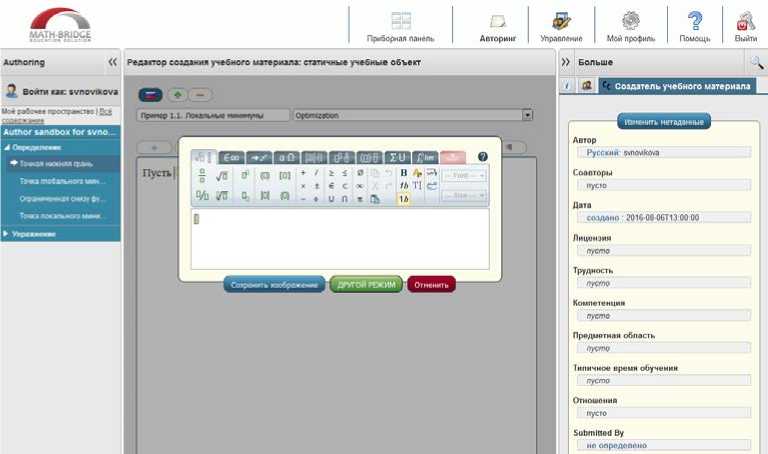Open the Greek letters α Ω tab
The width and height of the screenshot is (768, 454).
point(287,158)
